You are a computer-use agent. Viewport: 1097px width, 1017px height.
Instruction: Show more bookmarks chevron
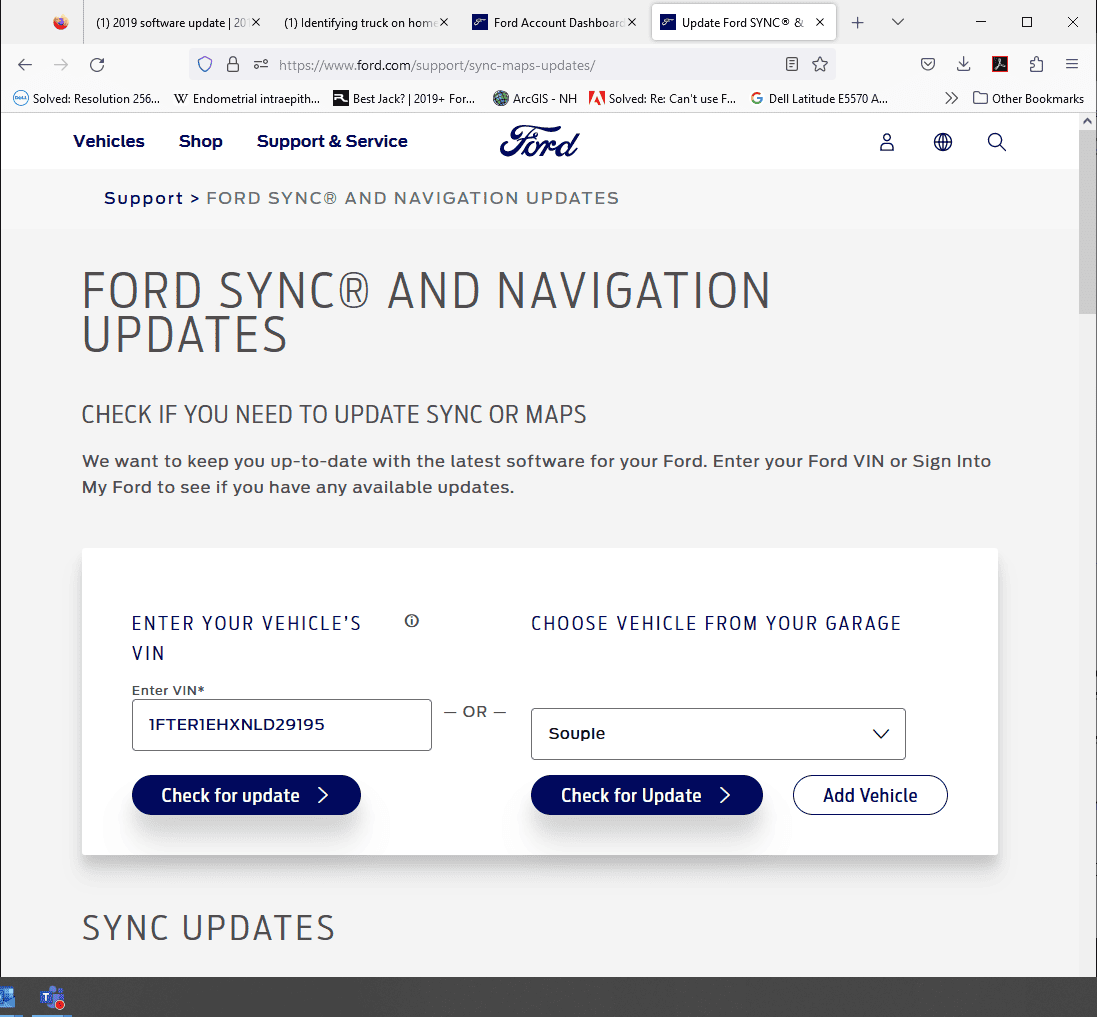[x=951, y=99]
